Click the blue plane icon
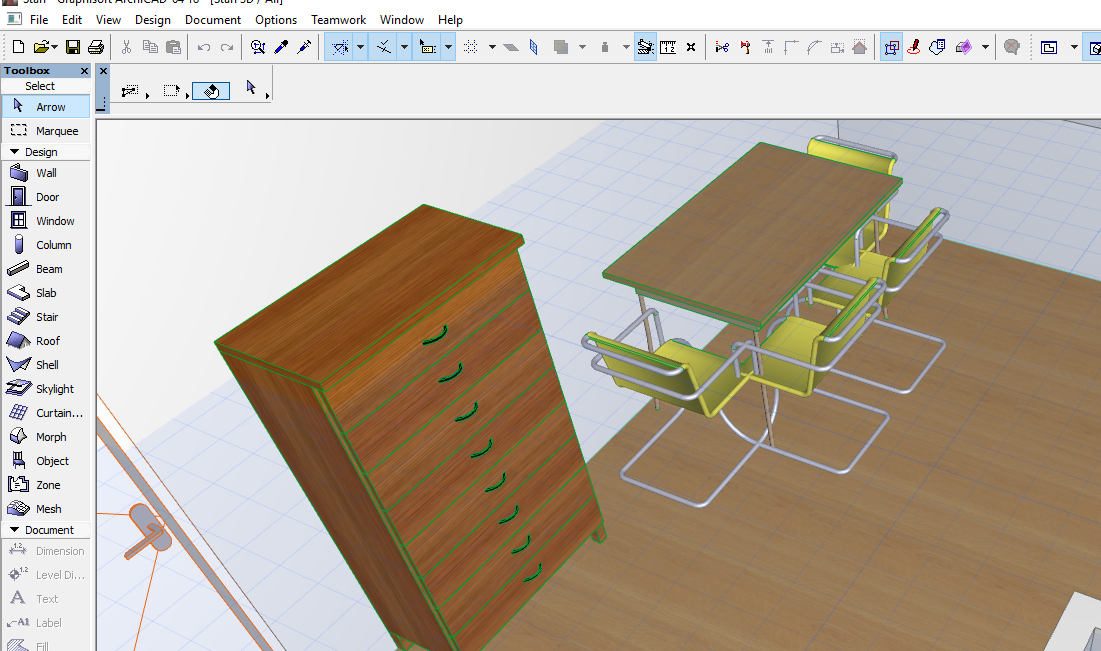This screenshot has width=1101, height=651. point(534,47)
